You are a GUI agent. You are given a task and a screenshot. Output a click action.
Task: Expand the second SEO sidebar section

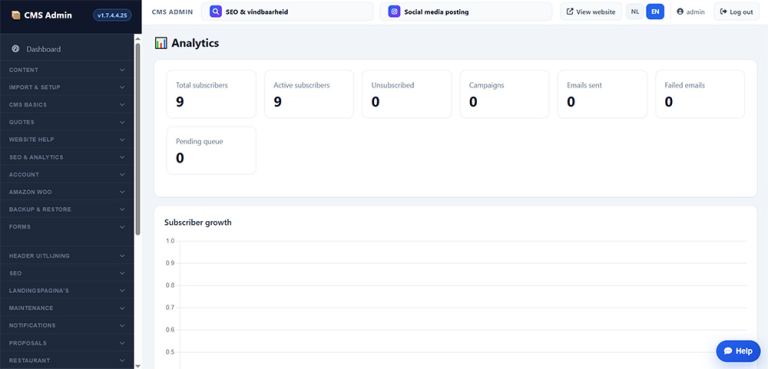(67, 273)
